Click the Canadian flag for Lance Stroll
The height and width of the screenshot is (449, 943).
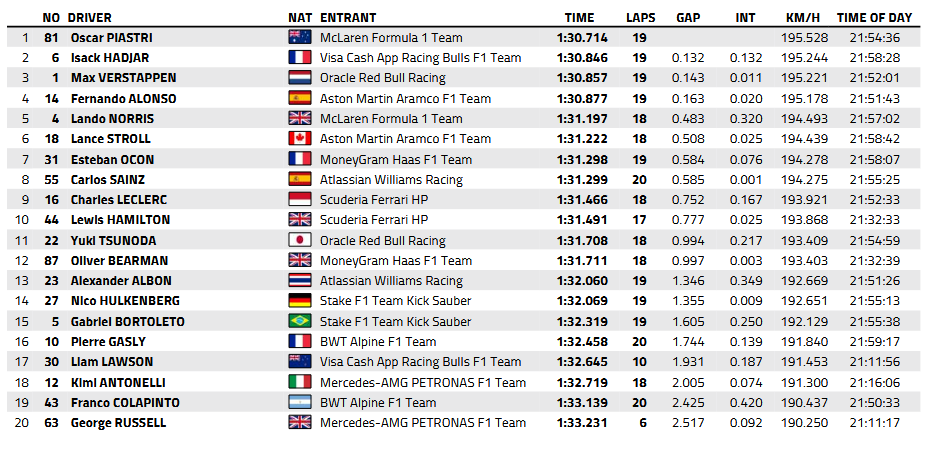[300, 139]
